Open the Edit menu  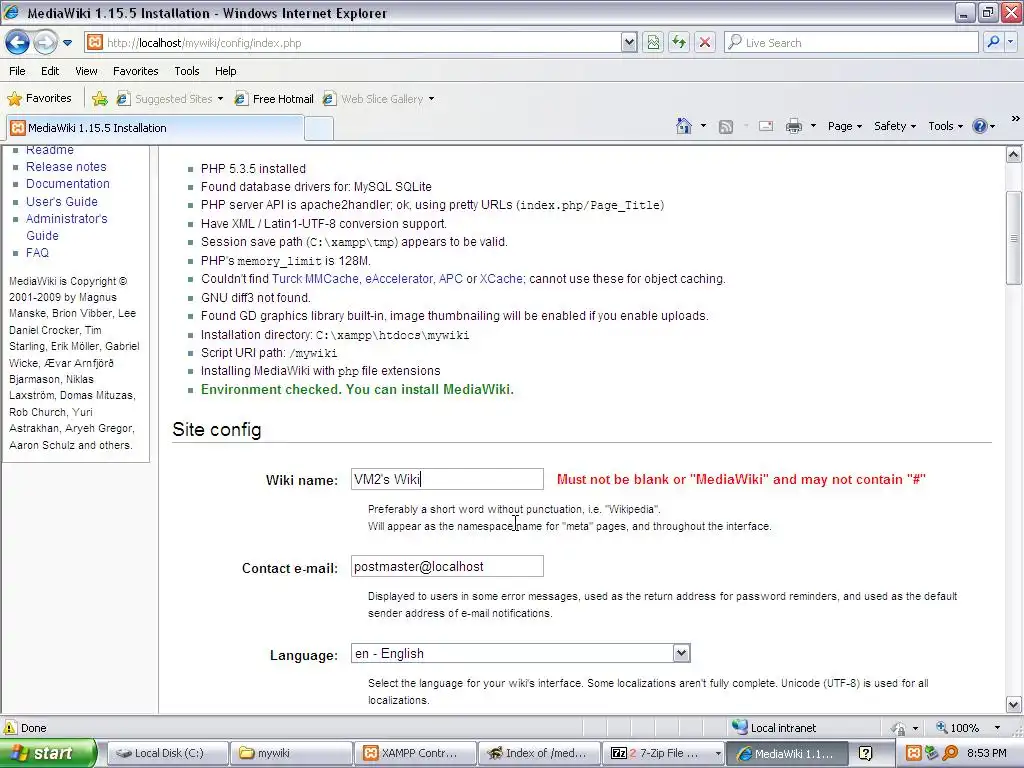click(50, 71)
